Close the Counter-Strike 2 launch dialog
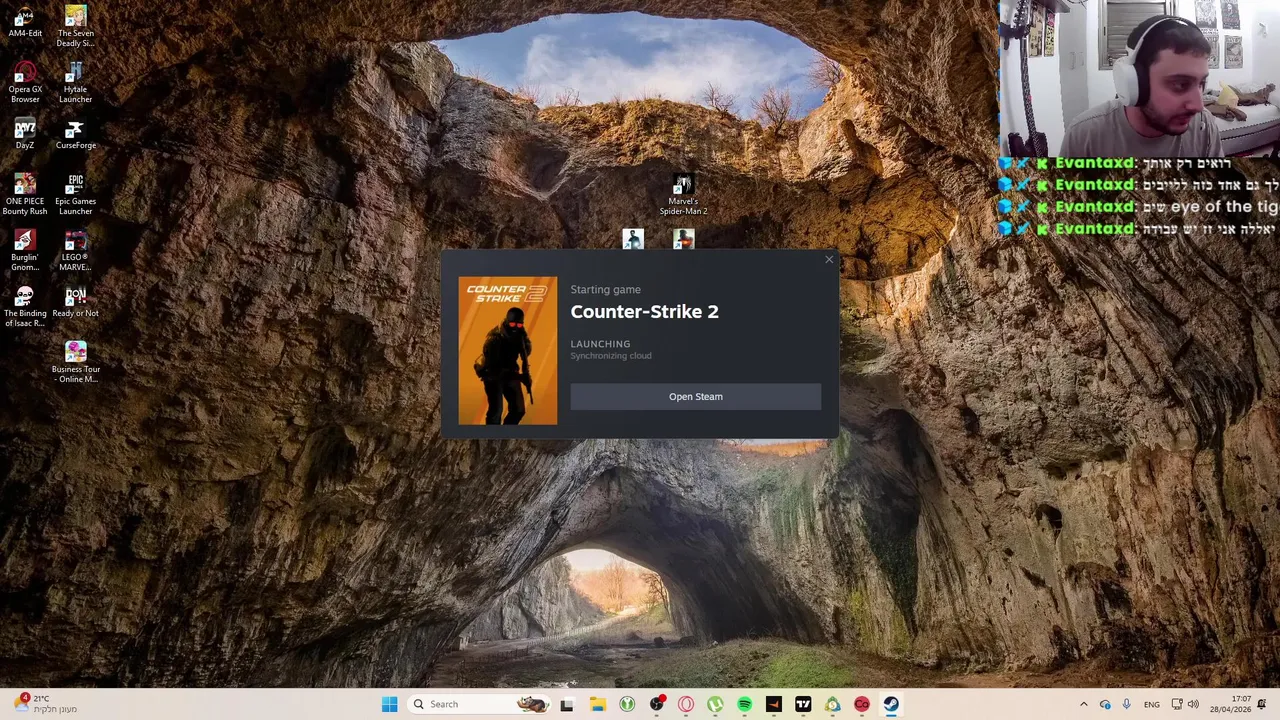This screenshot has width=1280, height=720. [x=829, y=260]
